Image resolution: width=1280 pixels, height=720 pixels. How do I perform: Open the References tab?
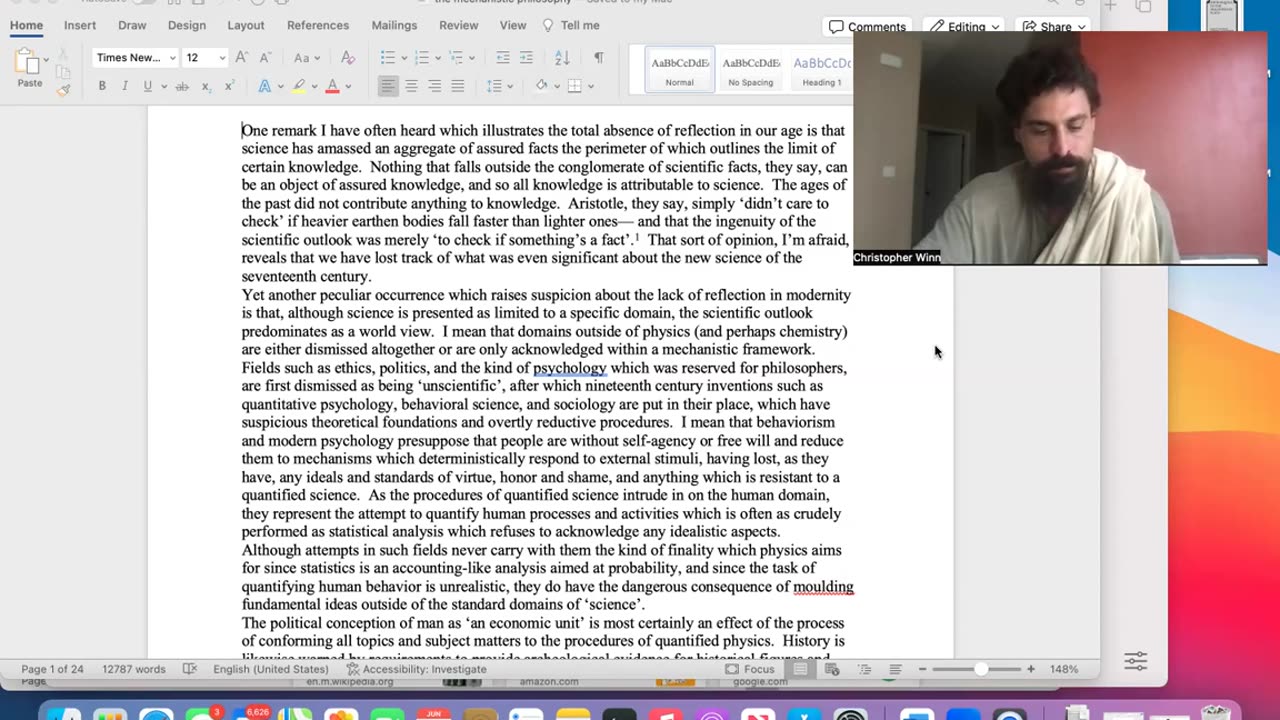[x=318, y=25]
